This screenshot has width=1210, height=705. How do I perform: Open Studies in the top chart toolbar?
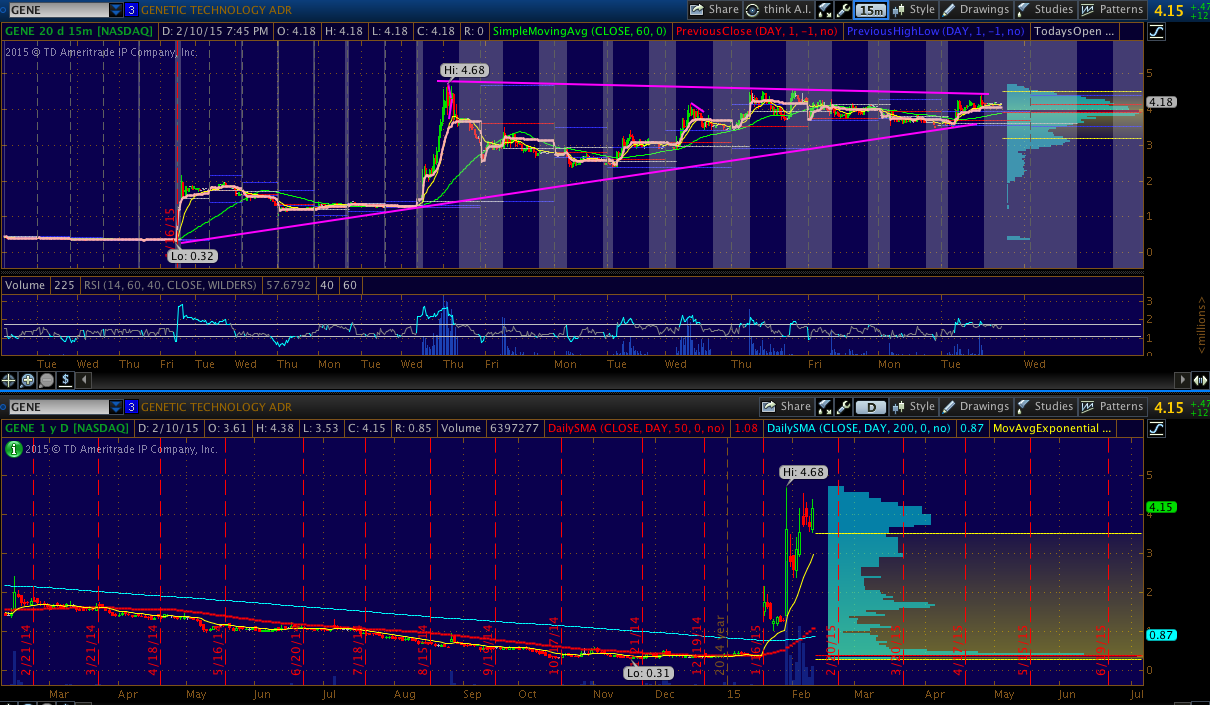pyautogui.click(x=1044, y=10)
